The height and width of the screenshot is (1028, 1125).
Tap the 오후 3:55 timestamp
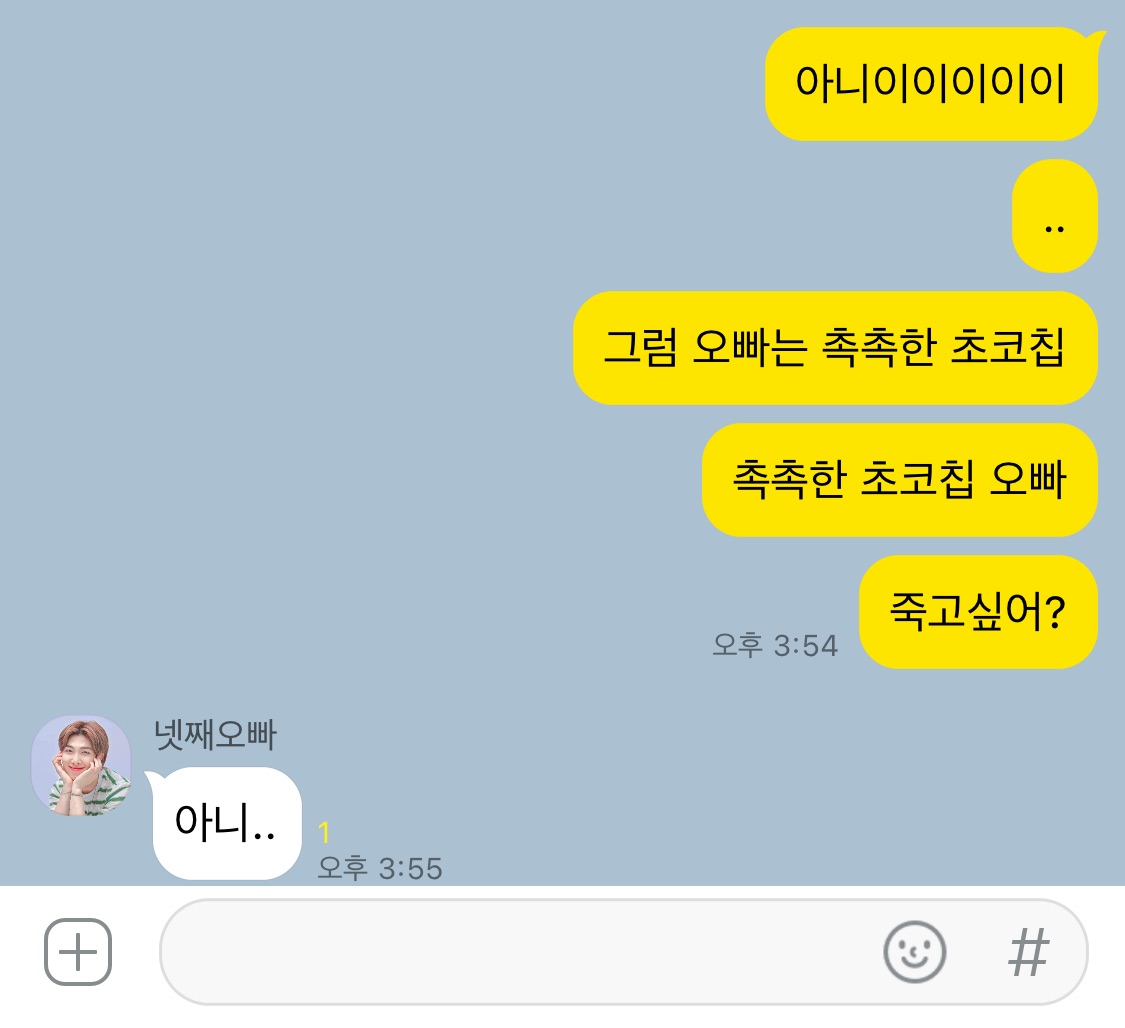point(380,868)
